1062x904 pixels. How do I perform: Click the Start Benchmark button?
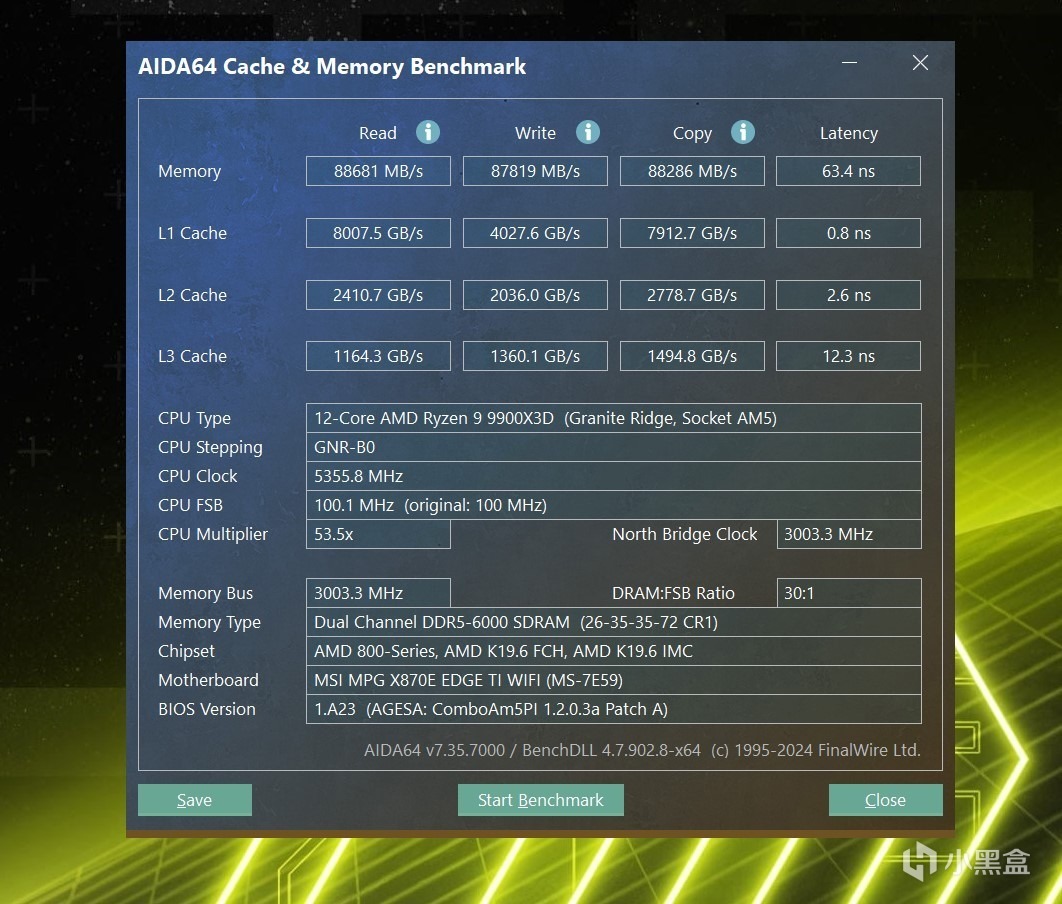click(x=540, y=800)
